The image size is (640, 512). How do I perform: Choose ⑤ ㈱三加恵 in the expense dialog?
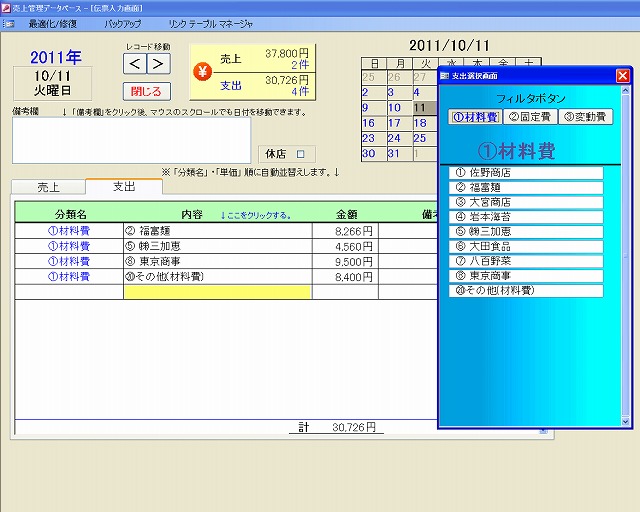point(526,232)
